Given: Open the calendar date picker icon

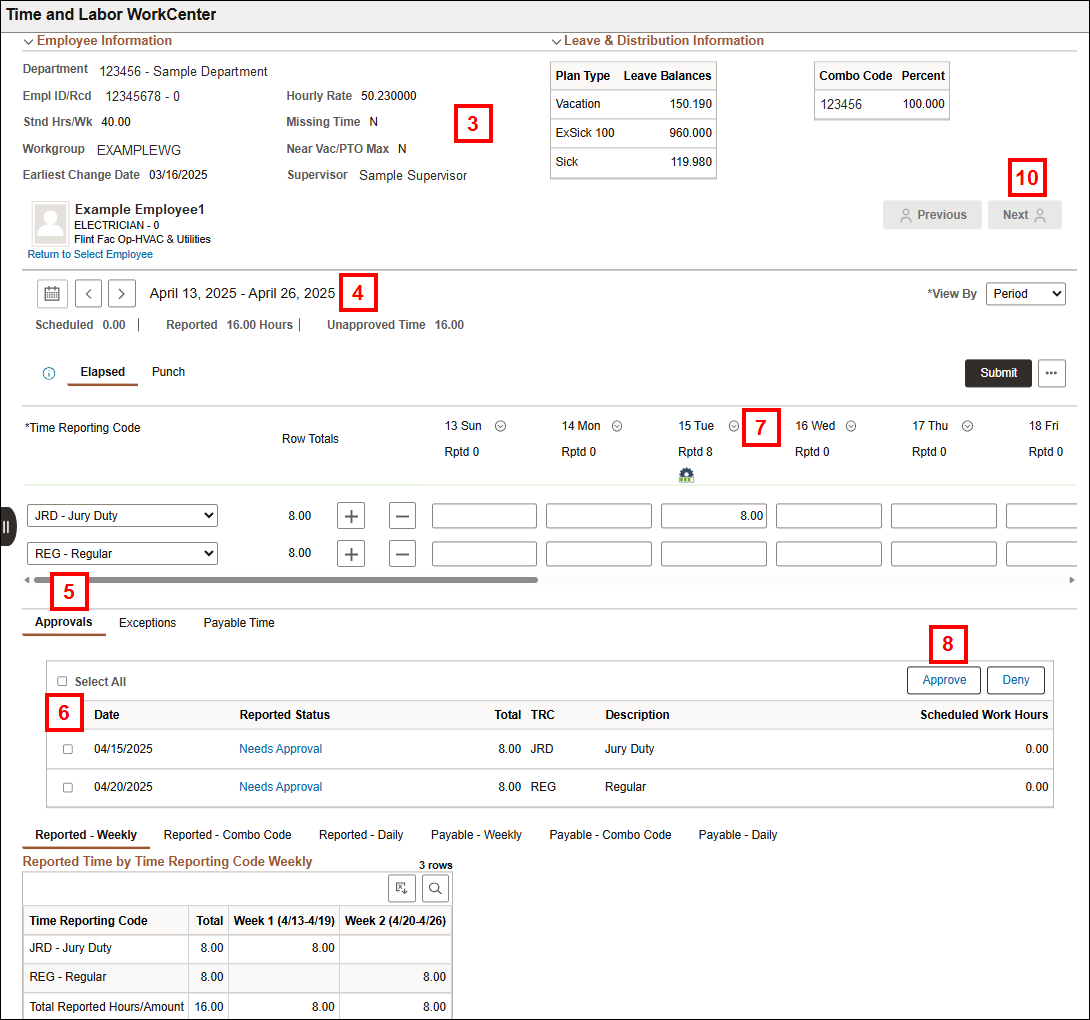Looking at the screenshot, I should (52, 293).
